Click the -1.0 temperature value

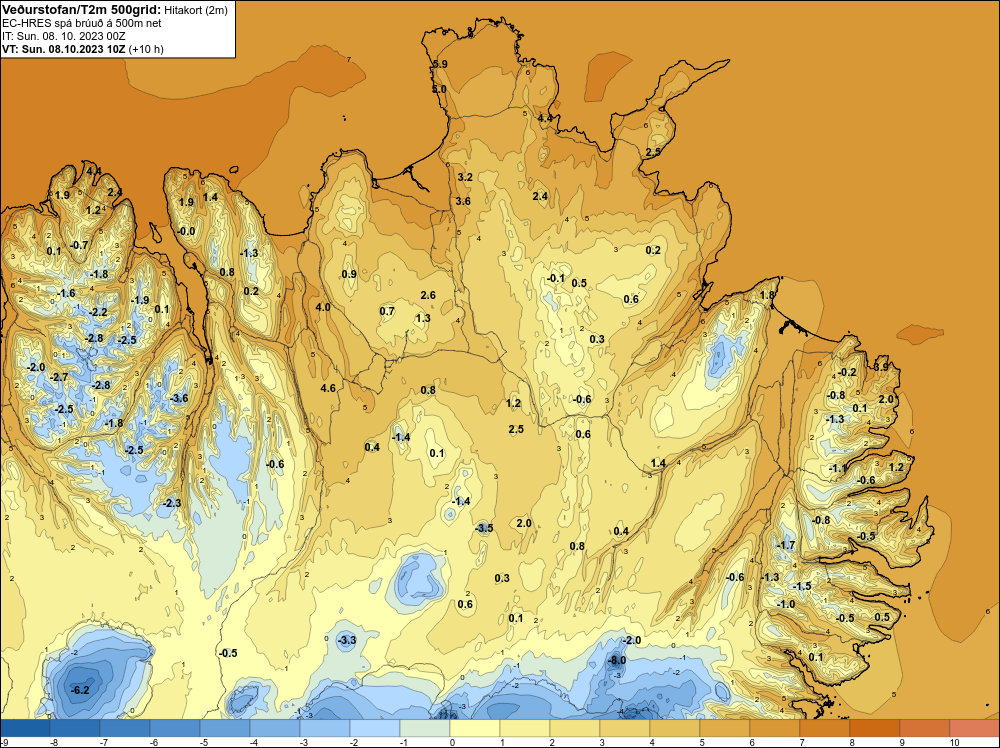point(786,604)
